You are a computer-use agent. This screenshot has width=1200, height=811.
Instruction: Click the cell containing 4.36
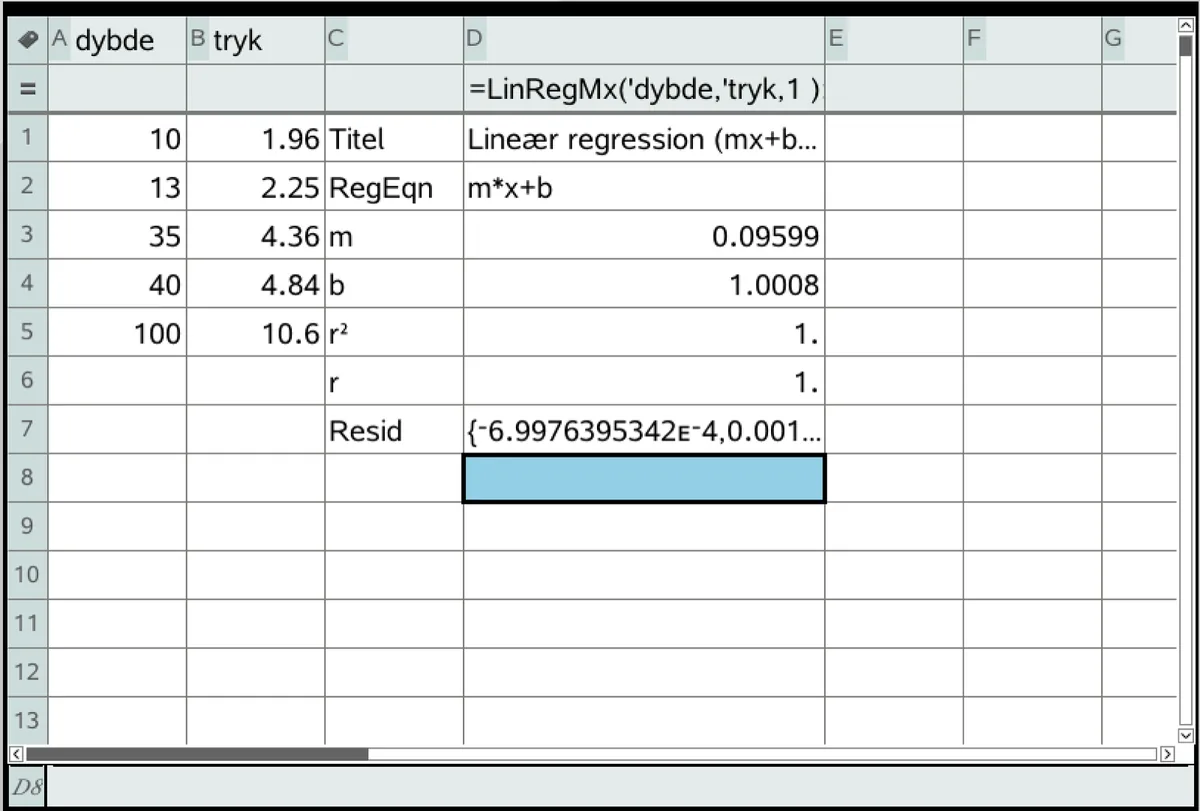255,236
